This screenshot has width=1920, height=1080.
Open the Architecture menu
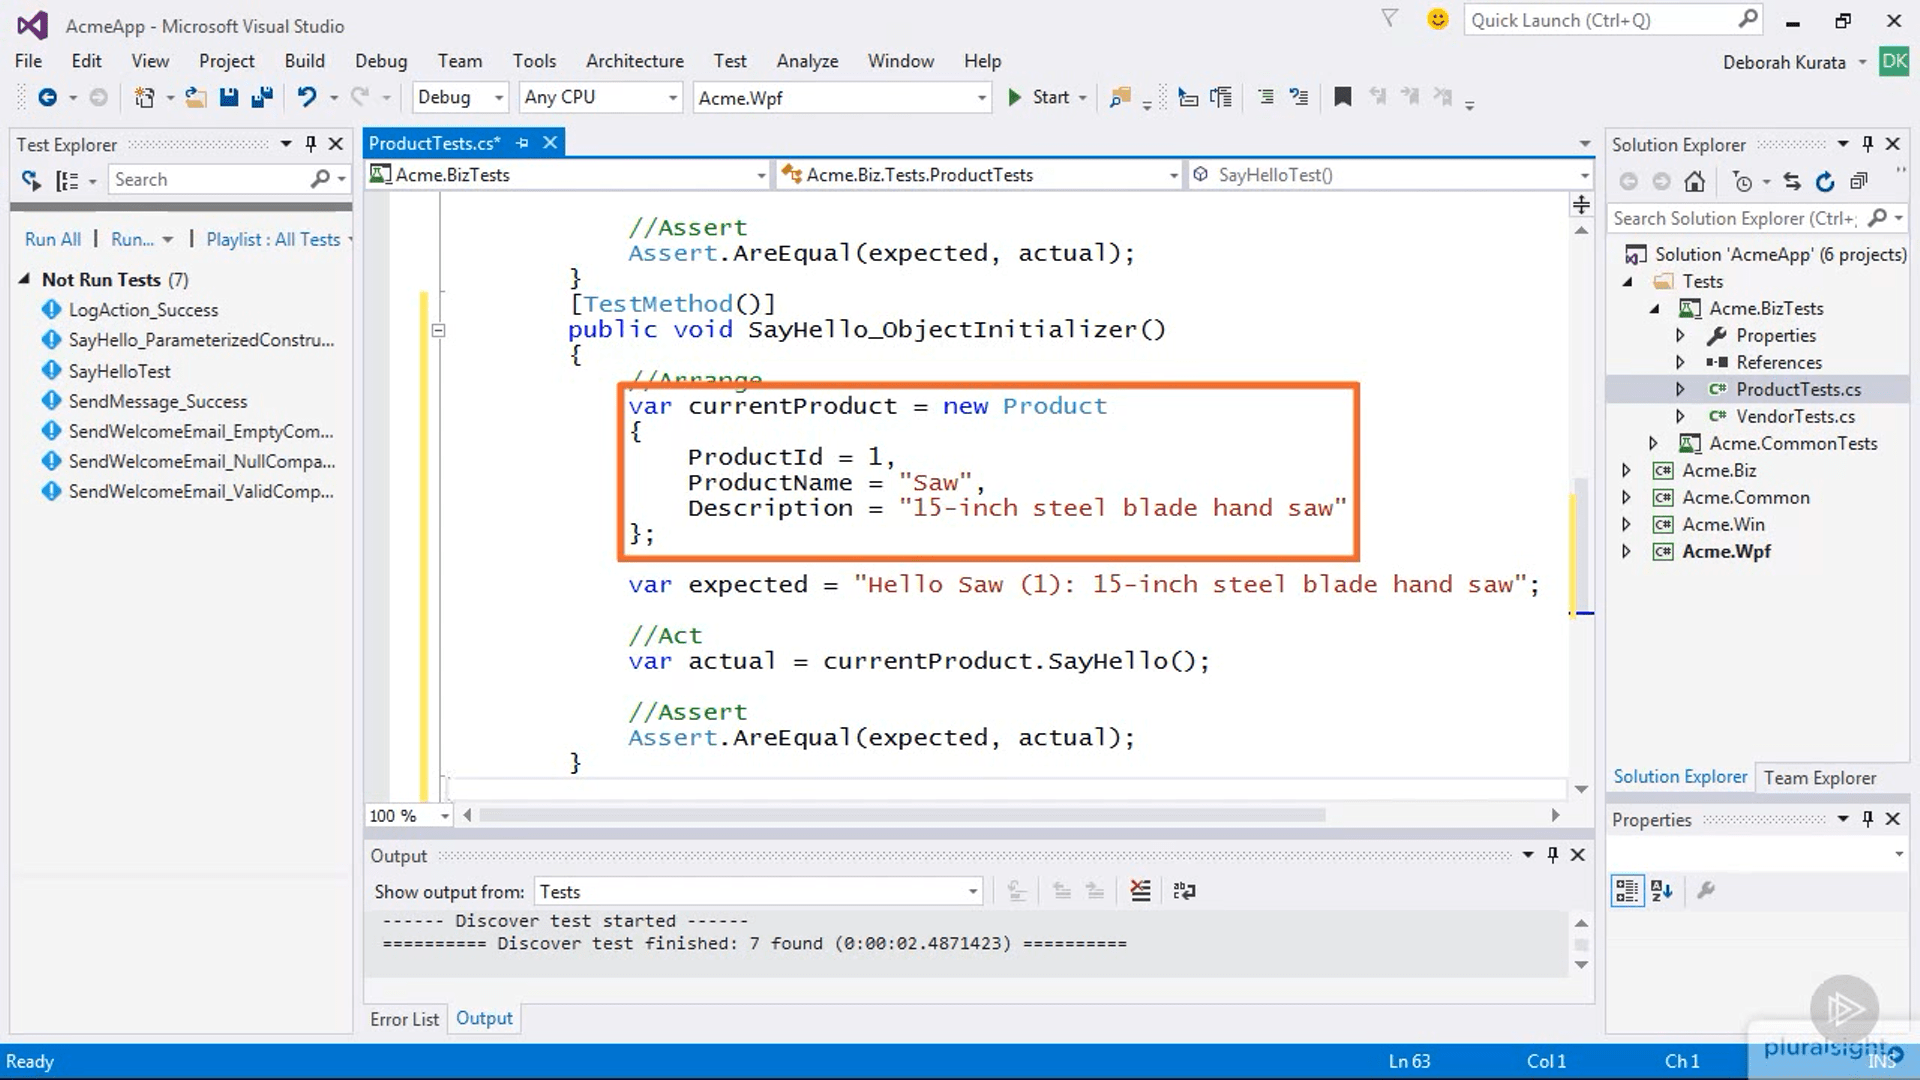coord(634,61)
